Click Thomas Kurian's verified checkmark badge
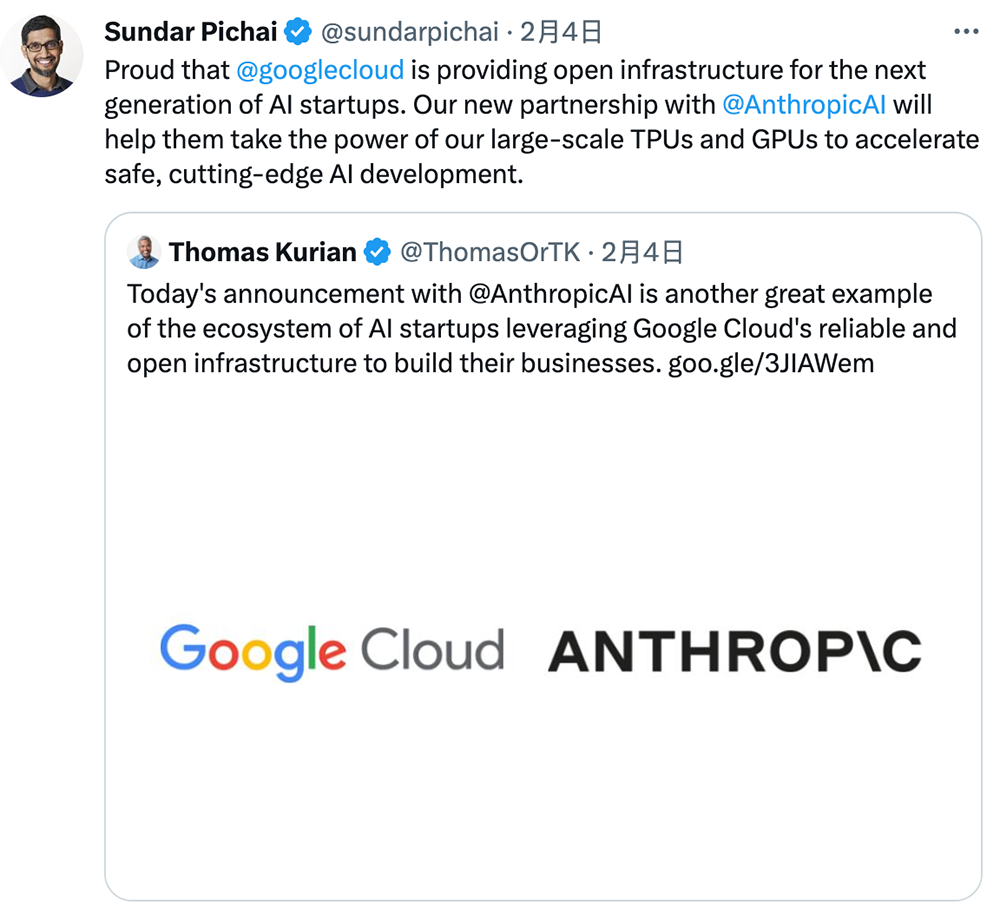This screenshot has width=1000, height=918. [377, 252]
